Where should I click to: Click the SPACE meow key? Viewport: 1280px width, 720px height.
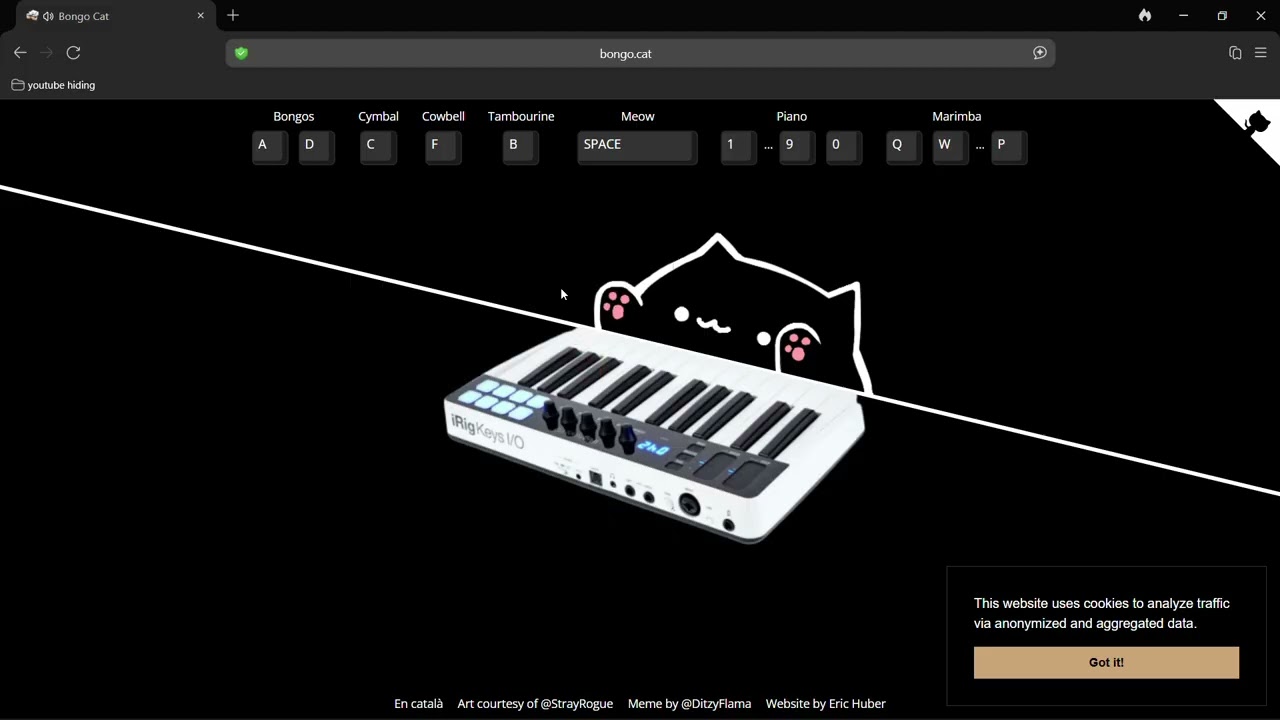[637, 146]
